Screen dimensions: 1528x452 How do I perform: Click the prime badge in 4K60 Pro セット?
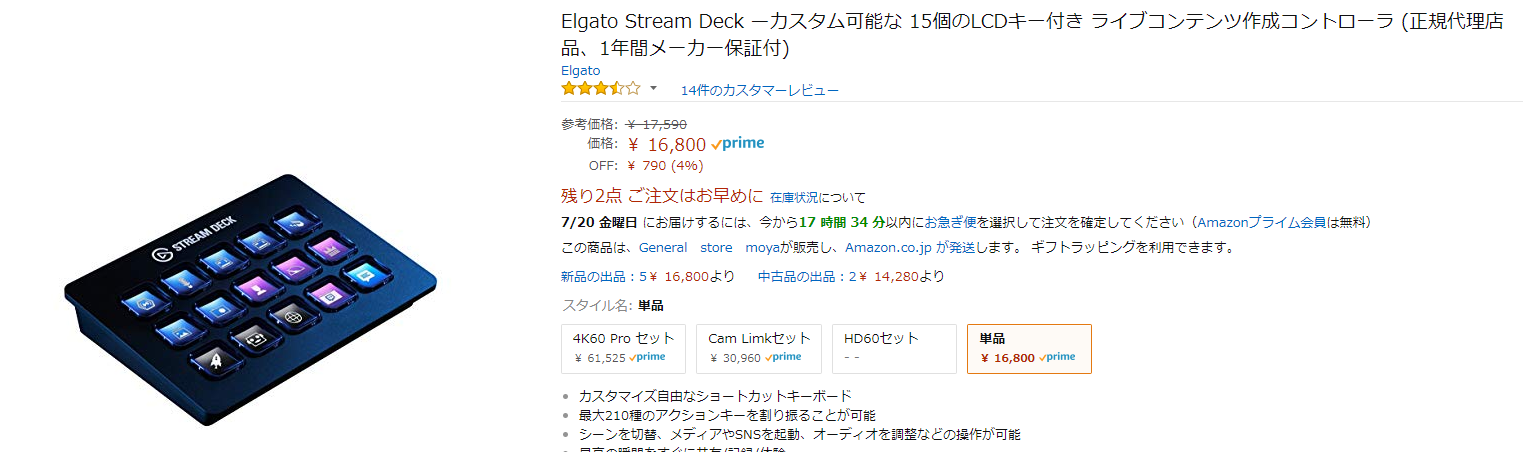click(x=647, y=357)
